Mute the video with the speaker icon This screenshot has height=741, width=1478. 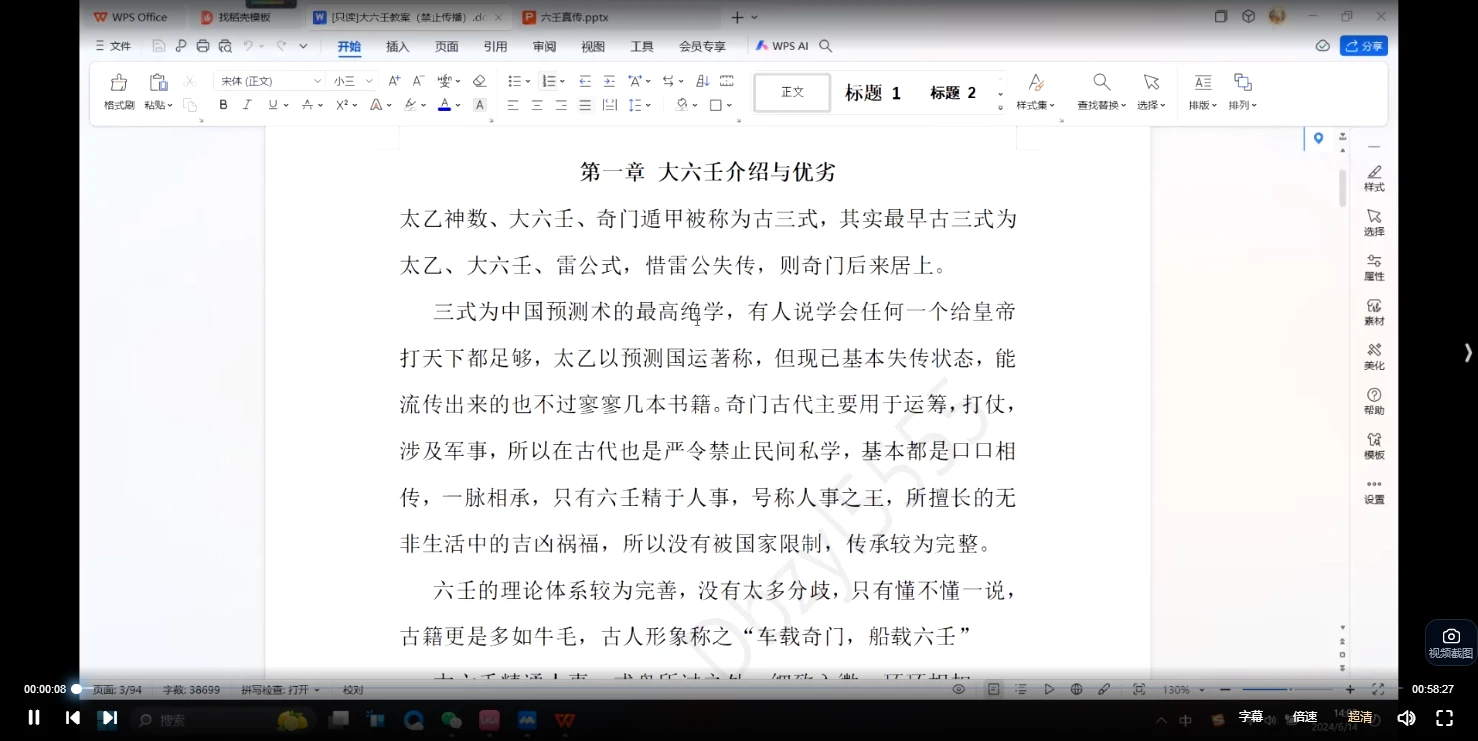(1406, 717)
